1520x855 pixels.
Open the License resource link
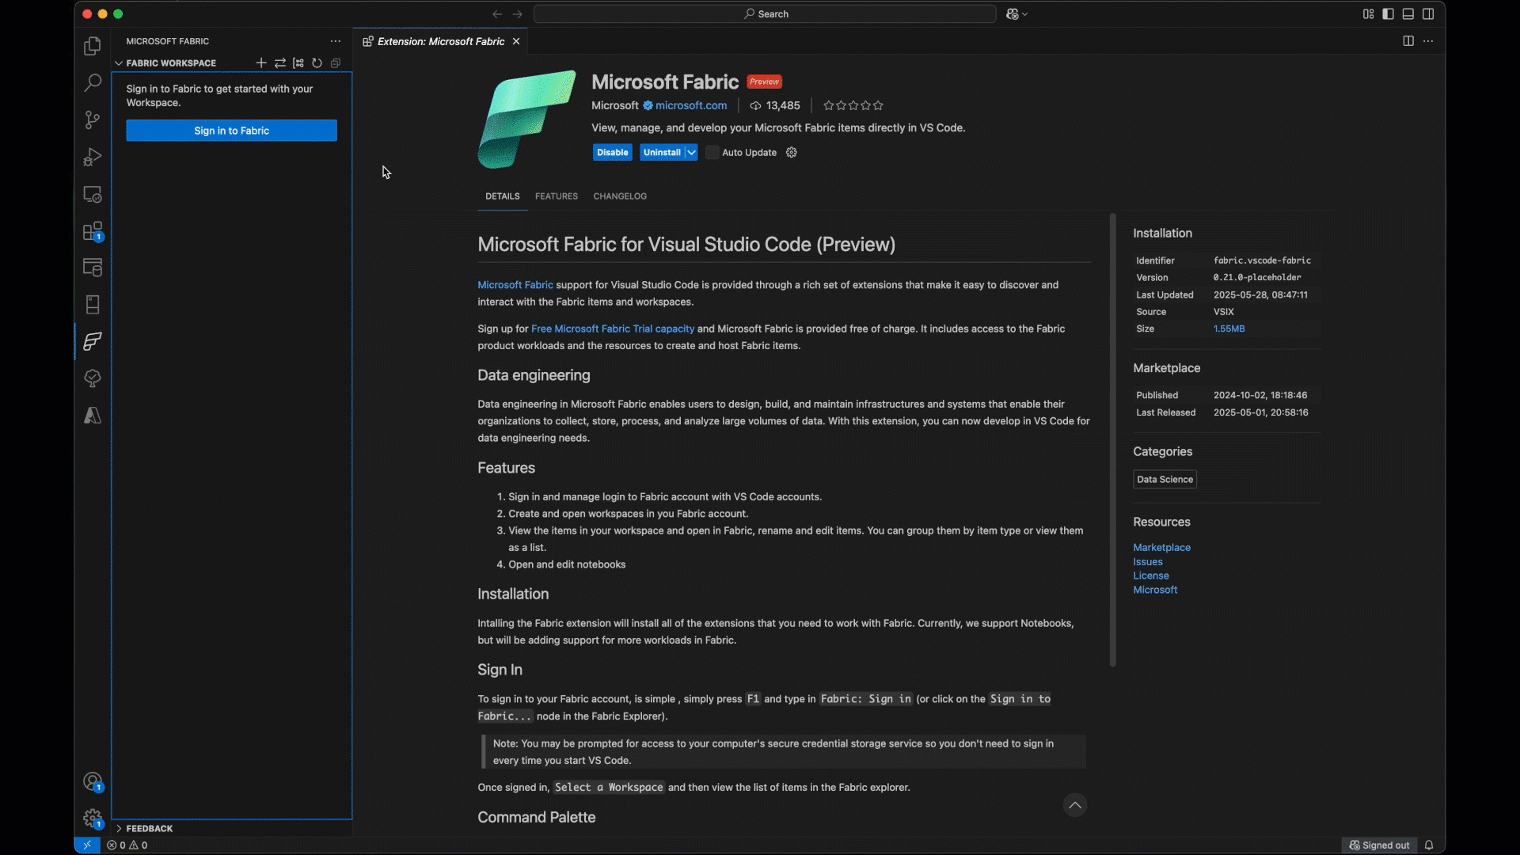pos(1150,576)
